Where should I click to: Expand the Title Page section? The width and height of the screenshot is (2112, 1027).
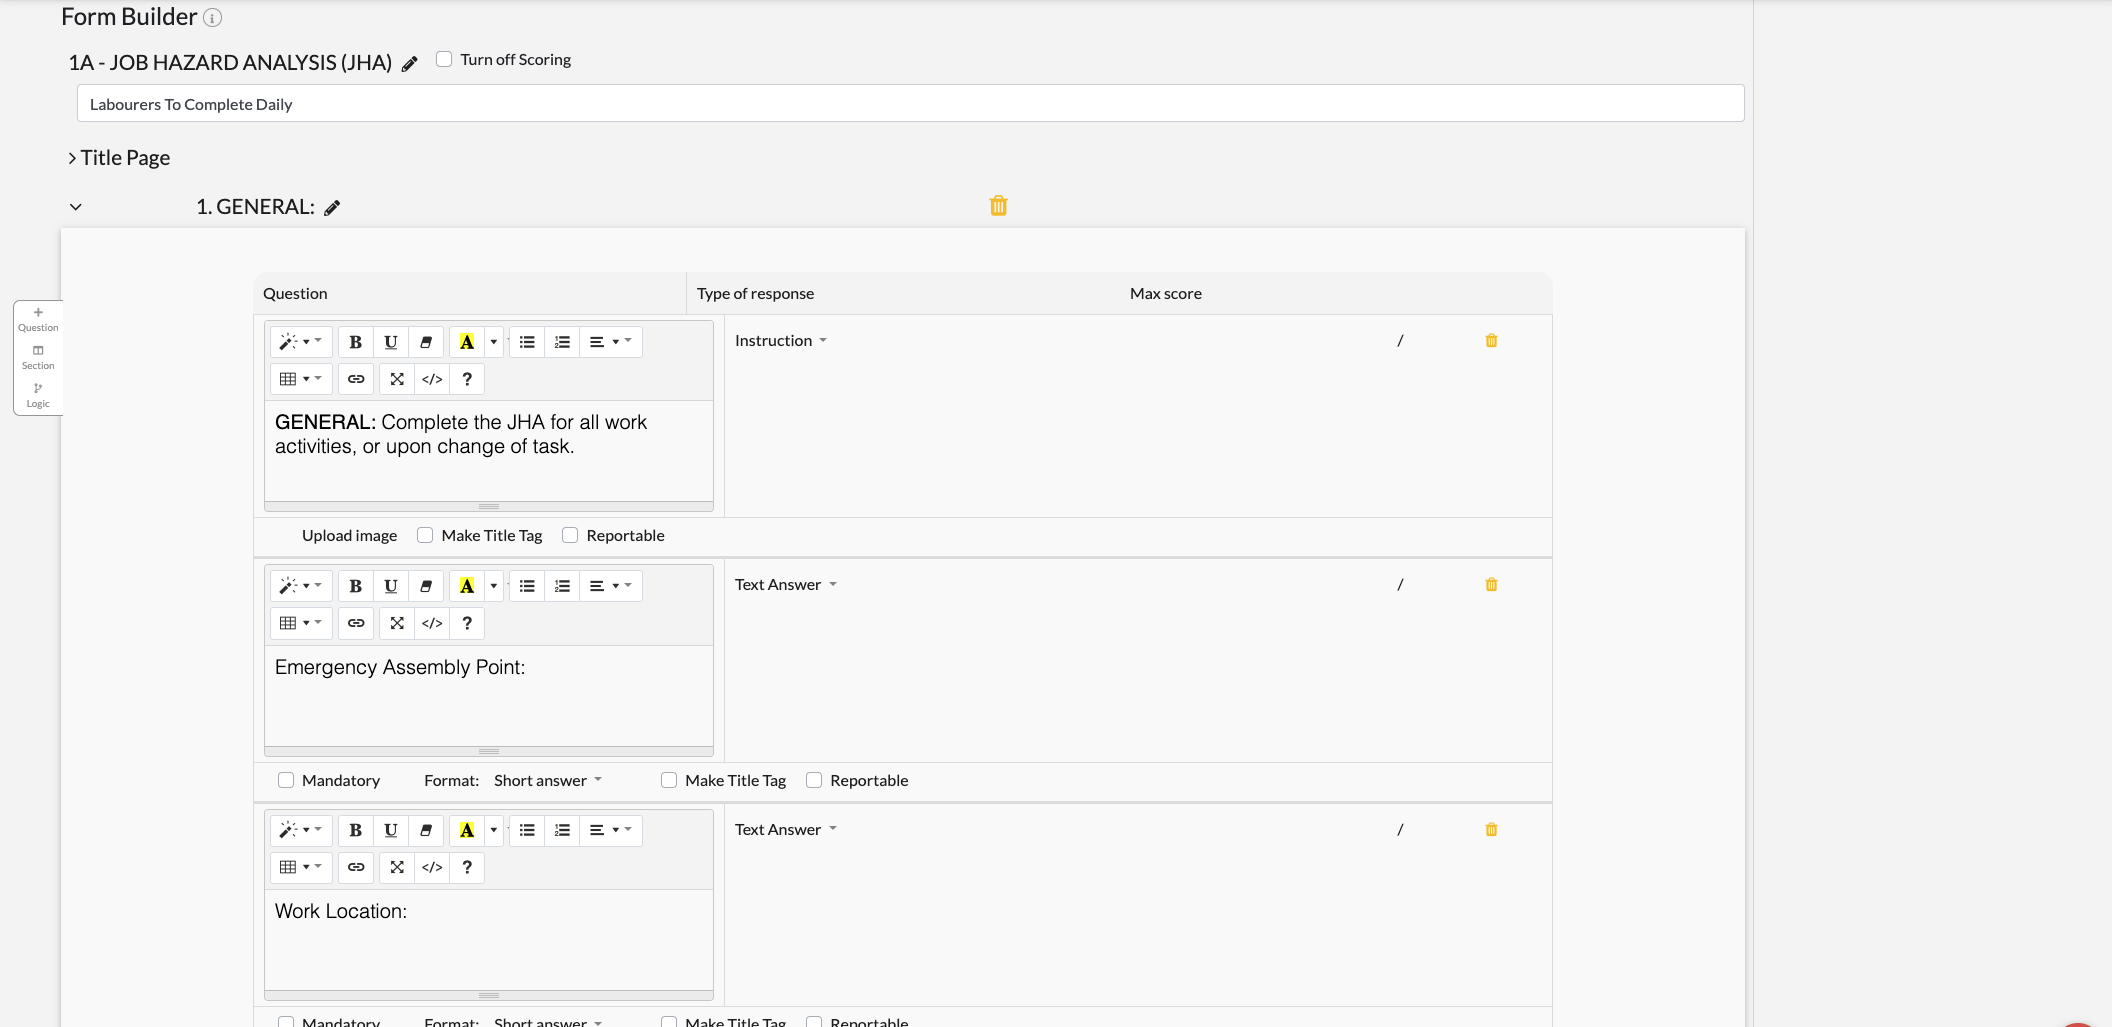pyautogui.click(x=72, y=158)
